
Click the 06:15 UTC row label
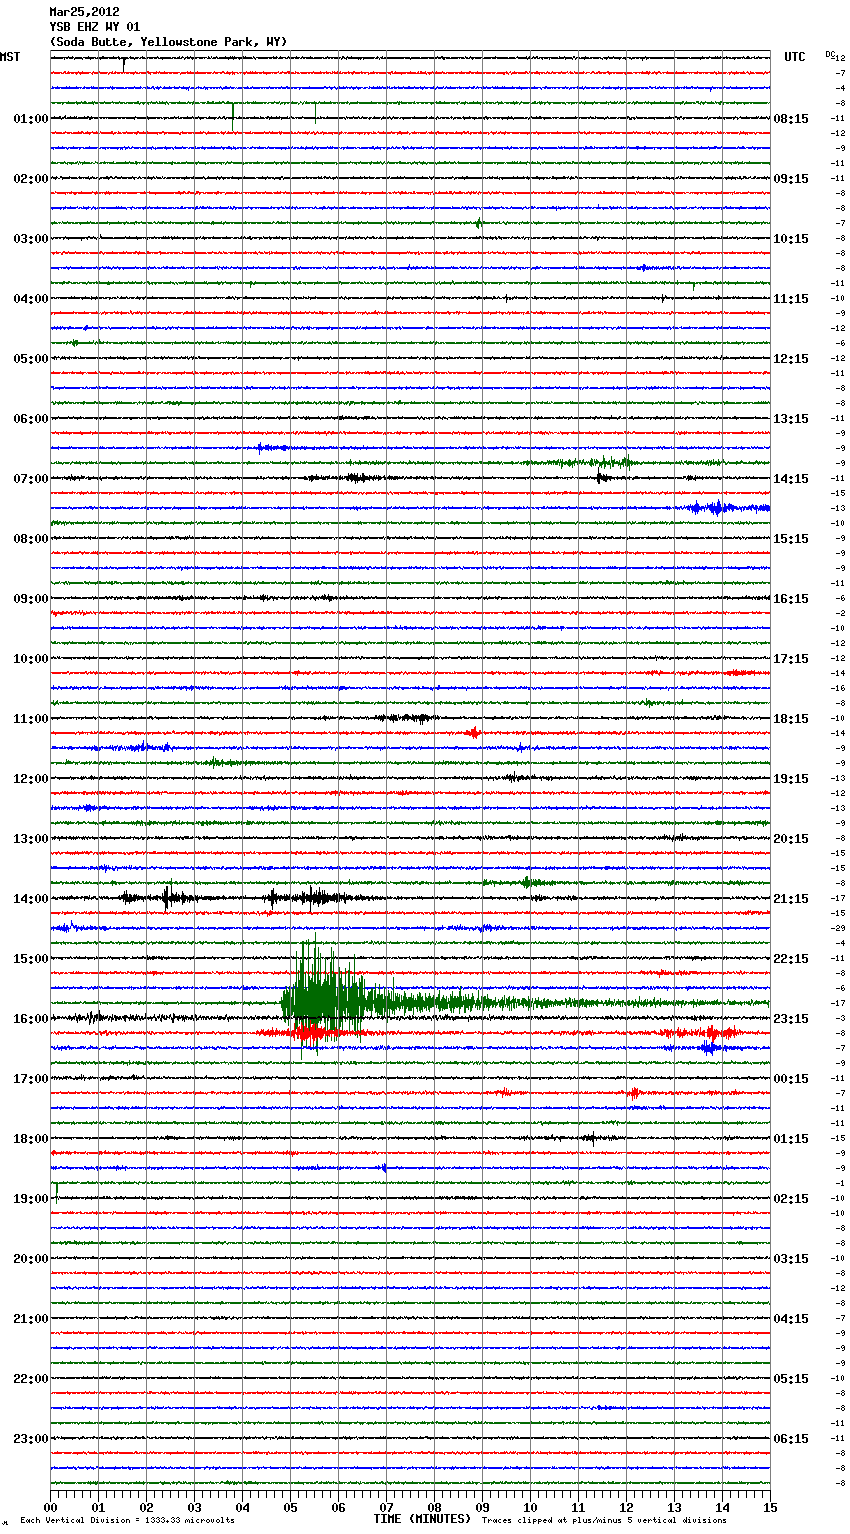(x=791, y=1439)
